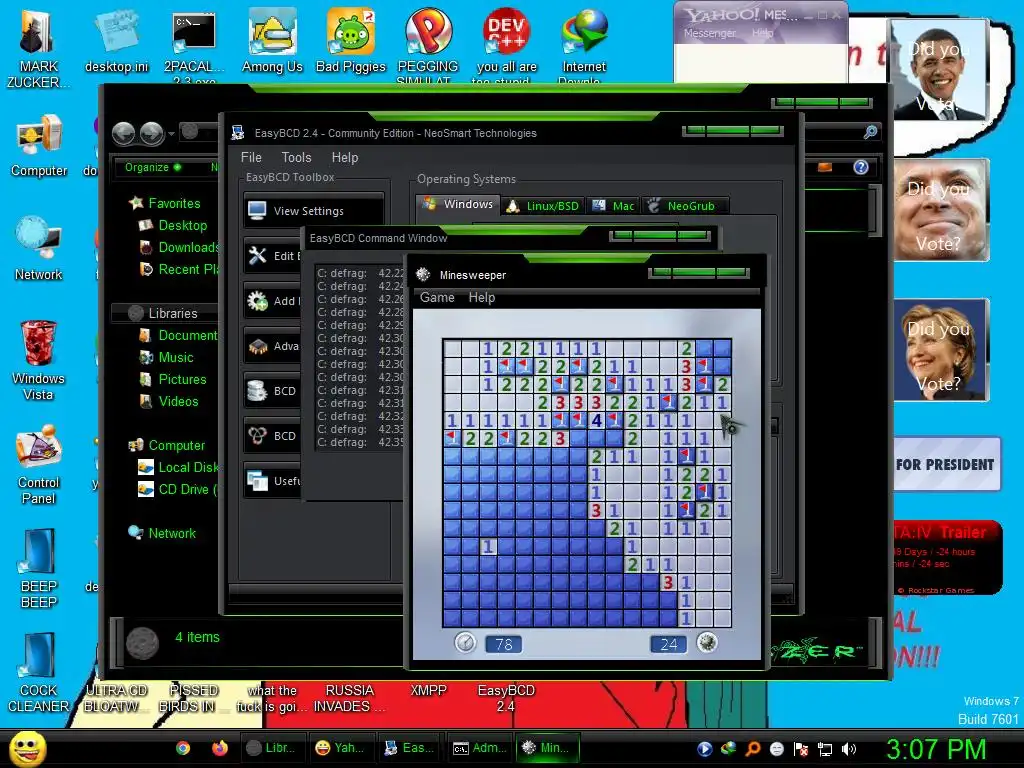Open the Game menu in Minesweeper

tap(437, 297)
